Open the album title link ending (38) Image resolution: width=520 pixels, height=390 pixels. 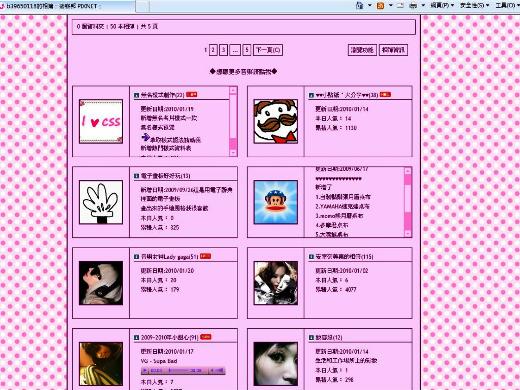[347, 95]
